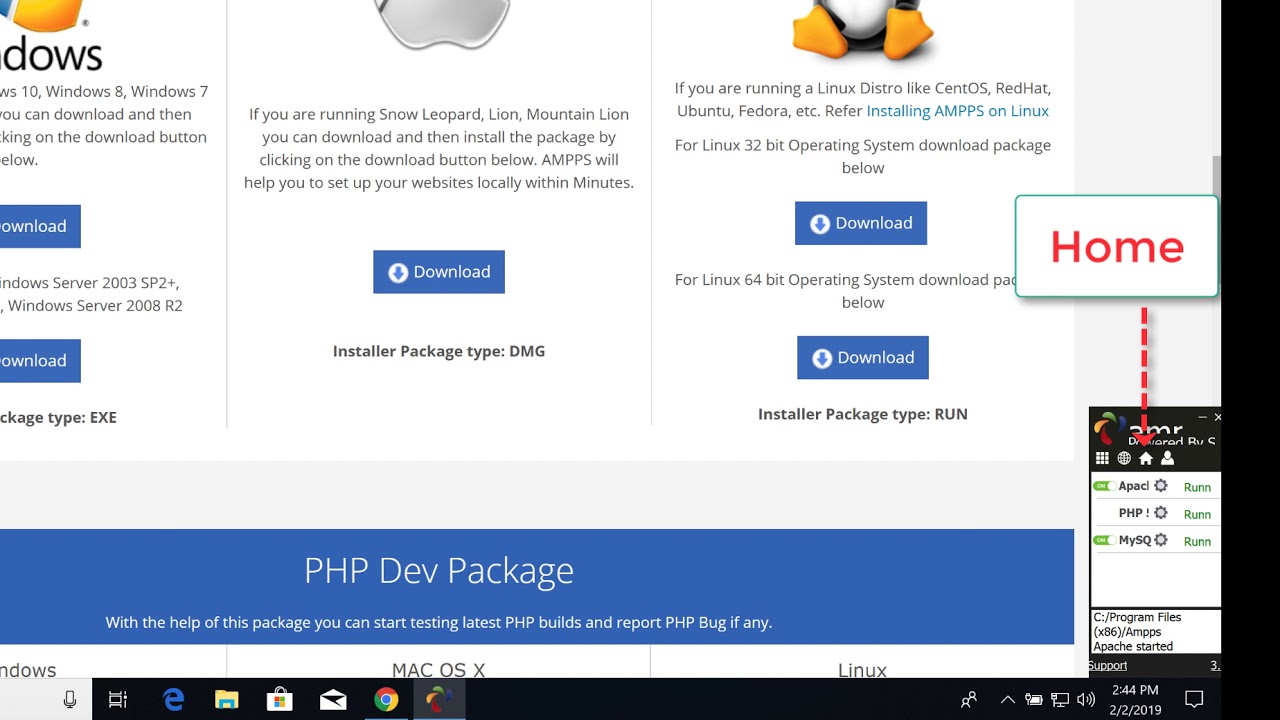Click the Support link in AMPPS panel

click(x=1108, y=666)
